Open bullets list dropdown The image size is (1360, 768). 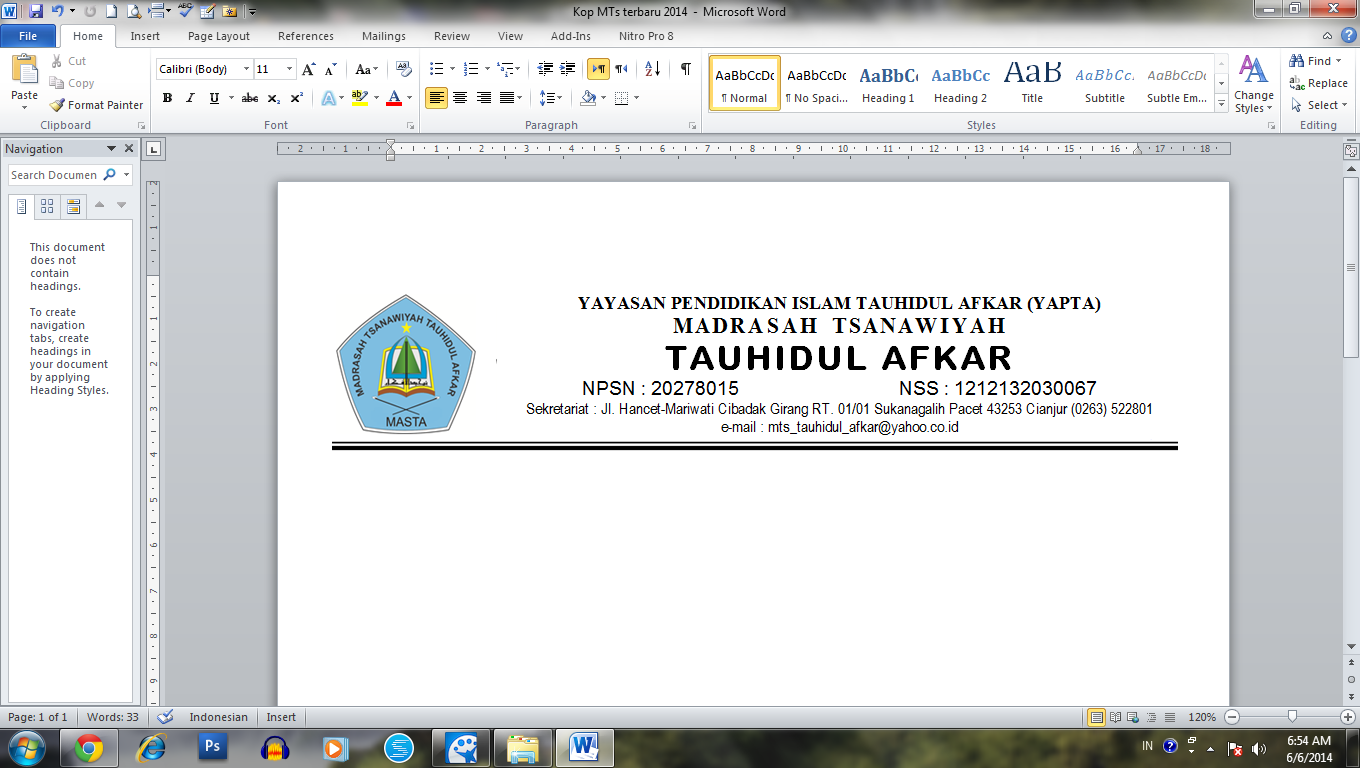(x=452, y=69)
